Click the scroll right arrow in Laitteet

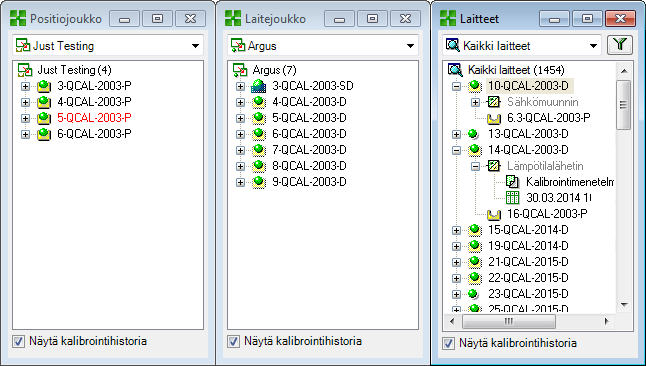tap(606, 321)
